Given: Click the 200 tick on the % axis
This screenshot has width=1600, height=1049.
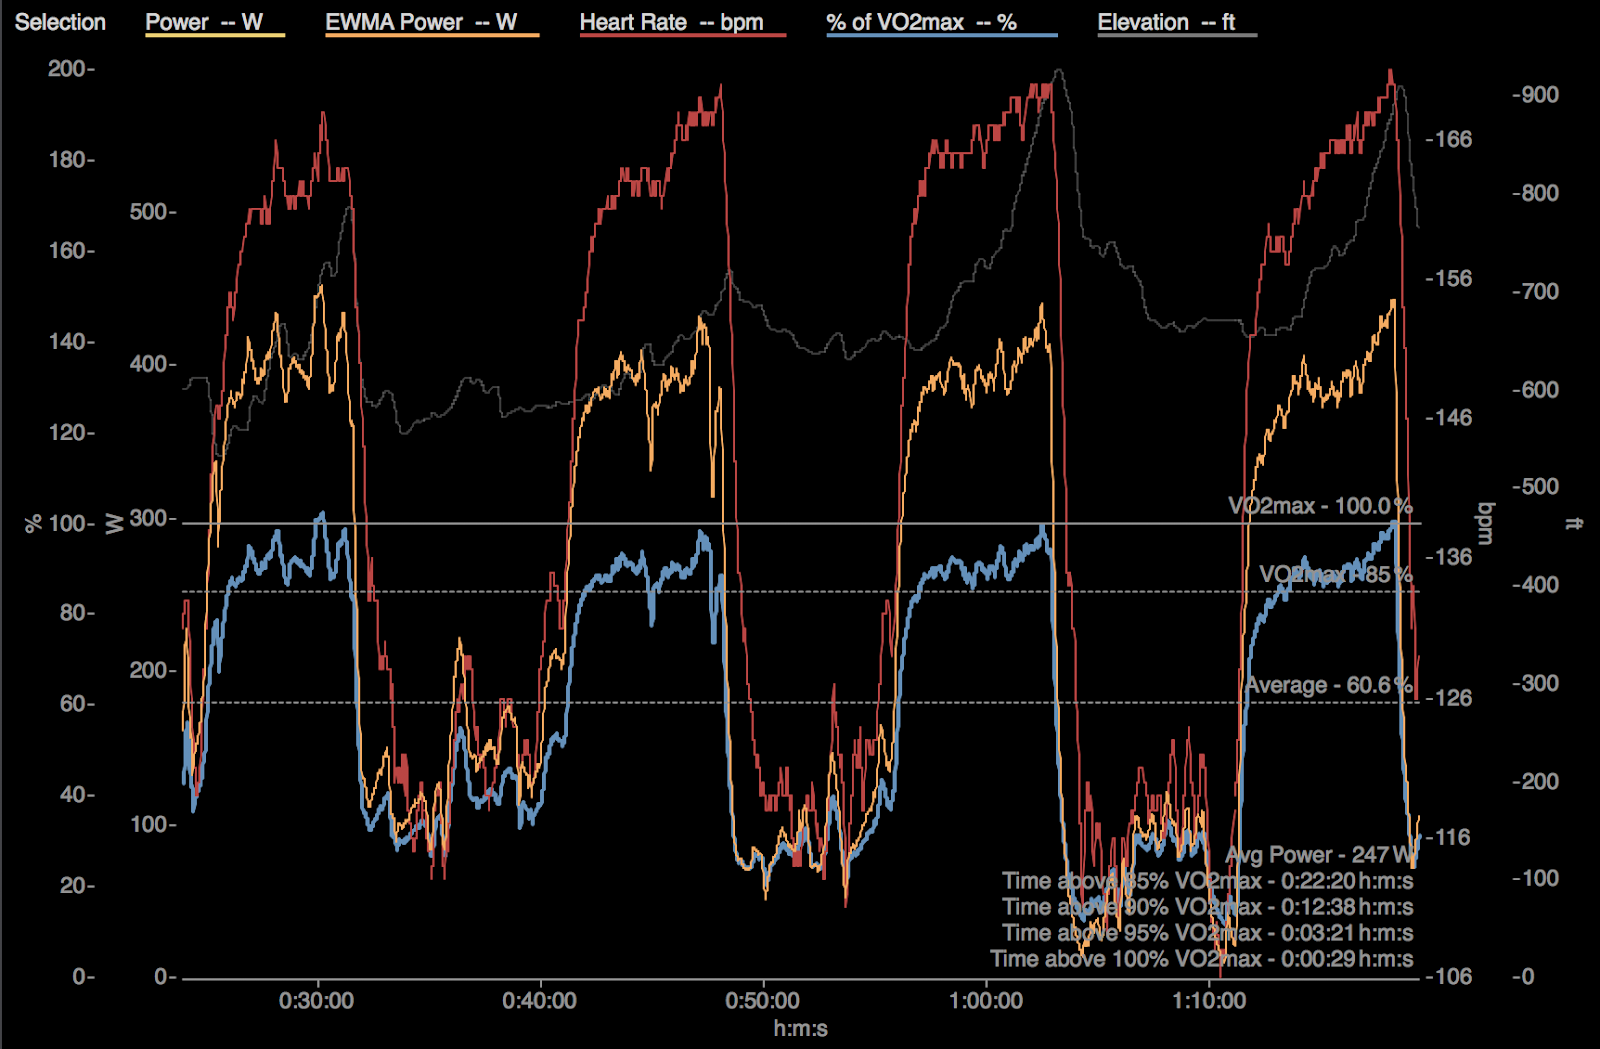Looking at the screenshot, I should pyautogui.click(x=69, y=69).
